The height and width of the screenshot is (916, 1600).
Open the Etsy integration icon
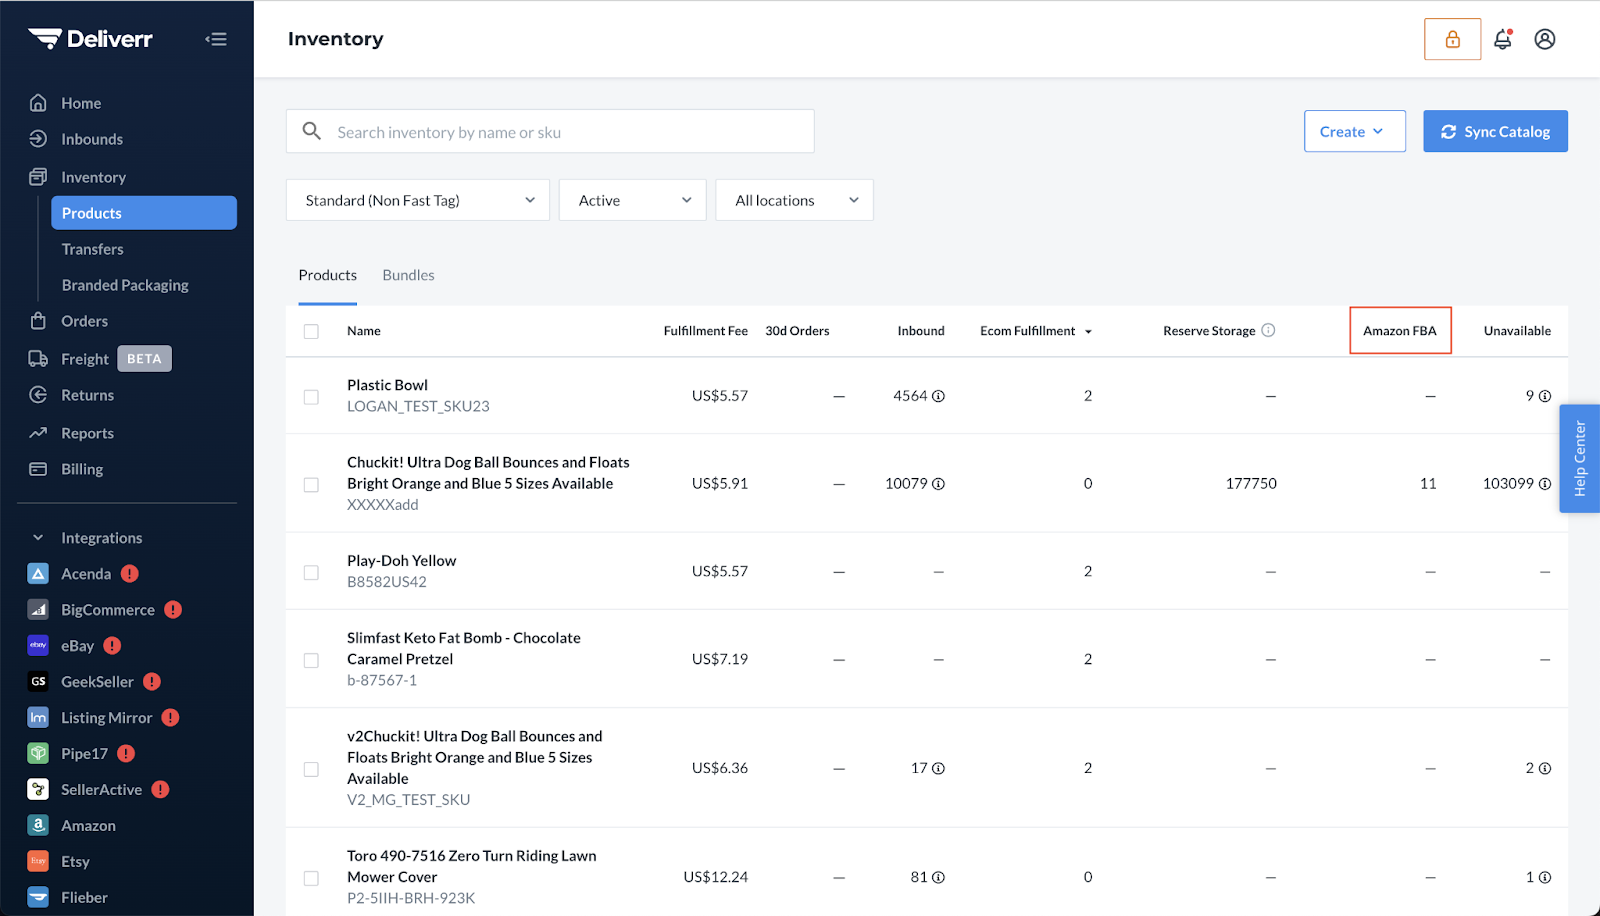(x=38, y=861)
